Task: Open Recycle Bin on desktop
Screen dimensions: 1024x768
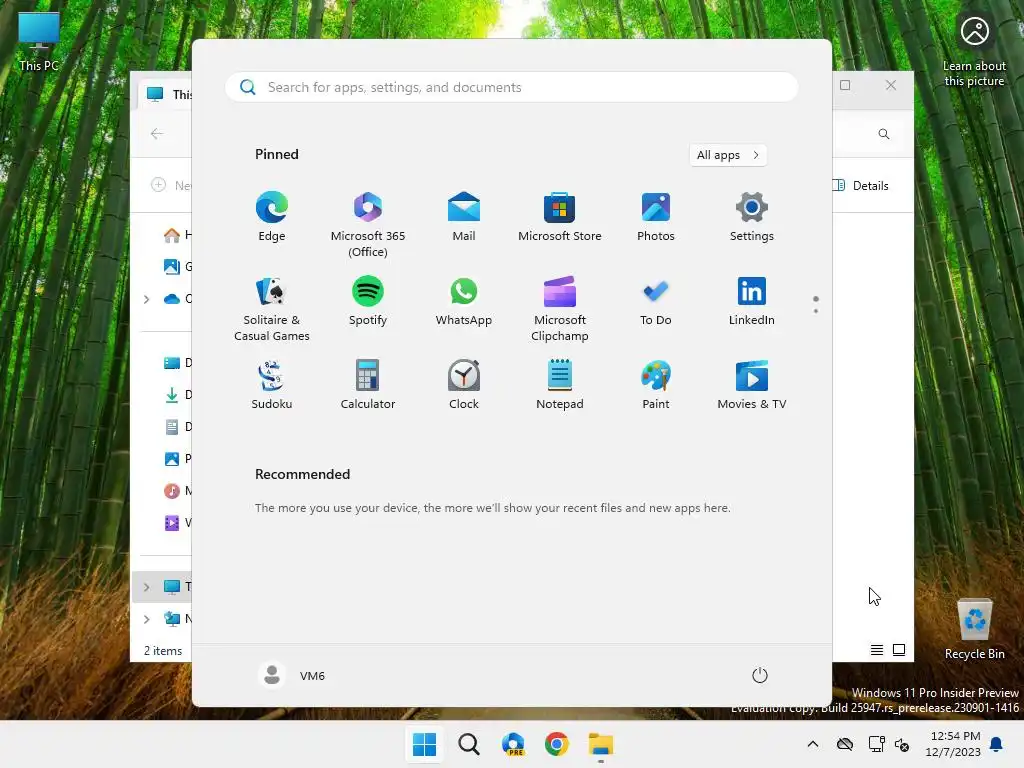Action: tap(974, 628)
